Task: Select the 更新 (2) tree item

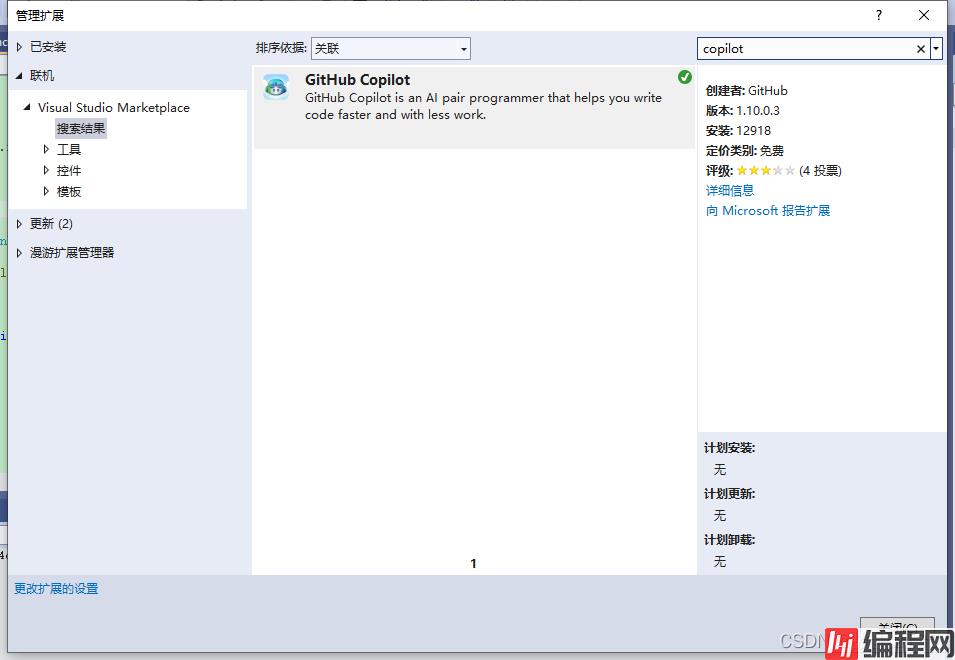Action: (x=51, y=224)
